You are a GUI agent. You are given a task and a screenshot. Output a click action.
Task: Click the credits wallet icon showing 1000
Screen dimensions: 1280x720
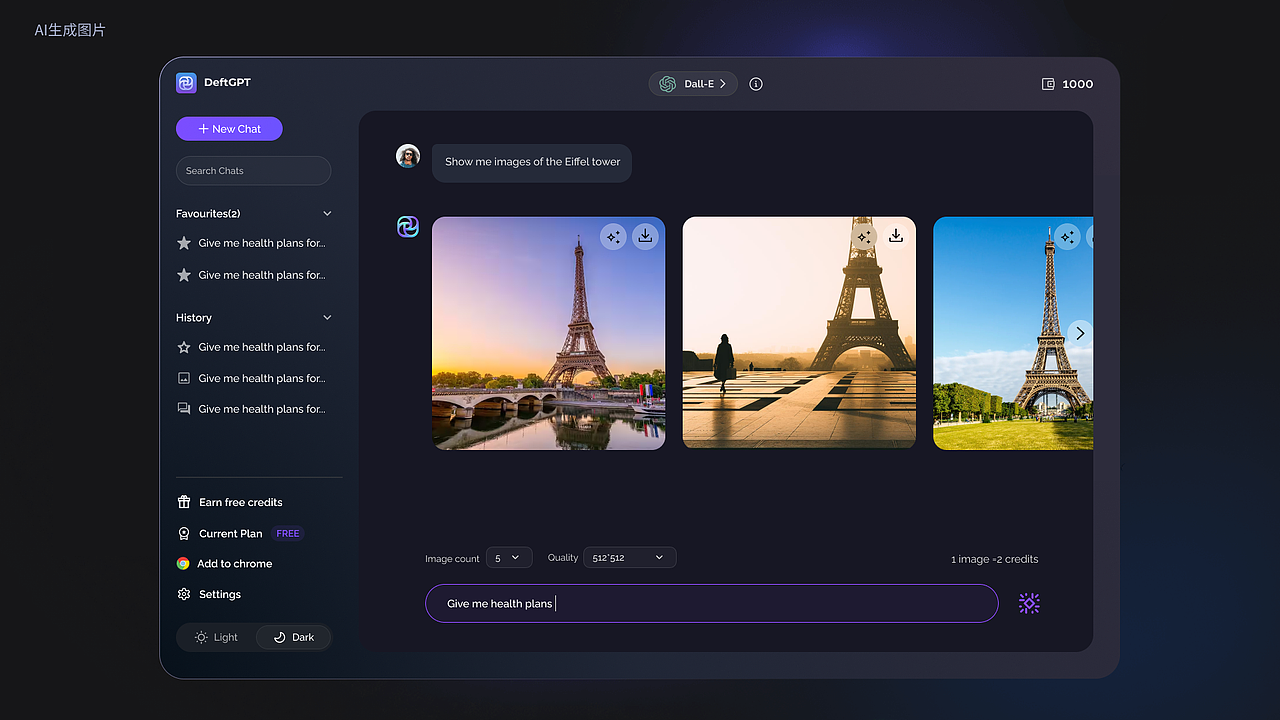[1048, 84]
